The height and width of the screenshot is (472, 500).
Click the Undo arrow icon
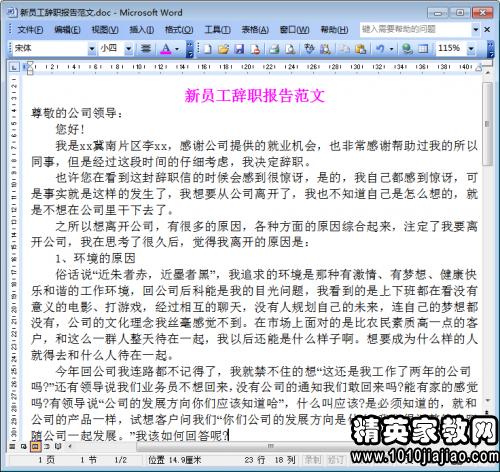(x=380, y=49)
